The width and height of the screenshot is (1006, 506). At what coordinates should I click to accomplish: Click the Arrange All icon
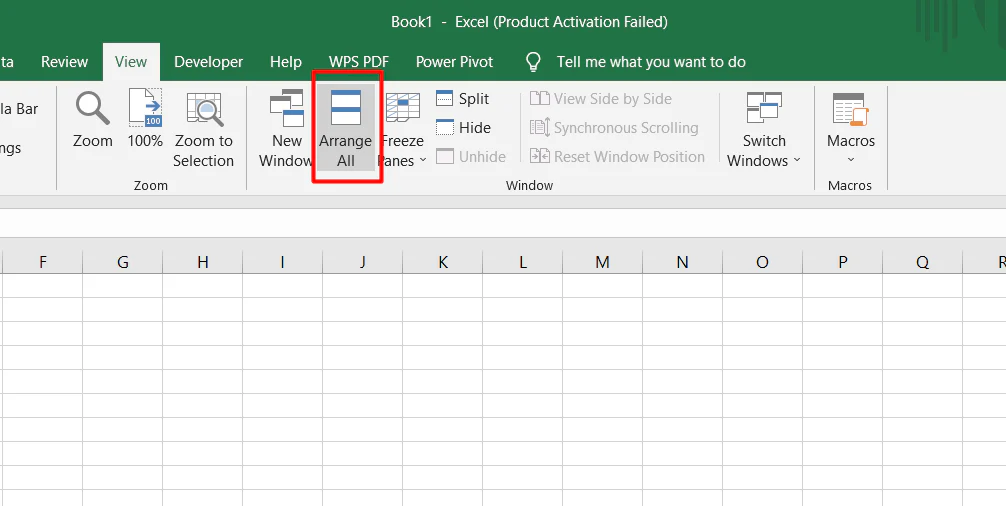(x=345, y=107)
